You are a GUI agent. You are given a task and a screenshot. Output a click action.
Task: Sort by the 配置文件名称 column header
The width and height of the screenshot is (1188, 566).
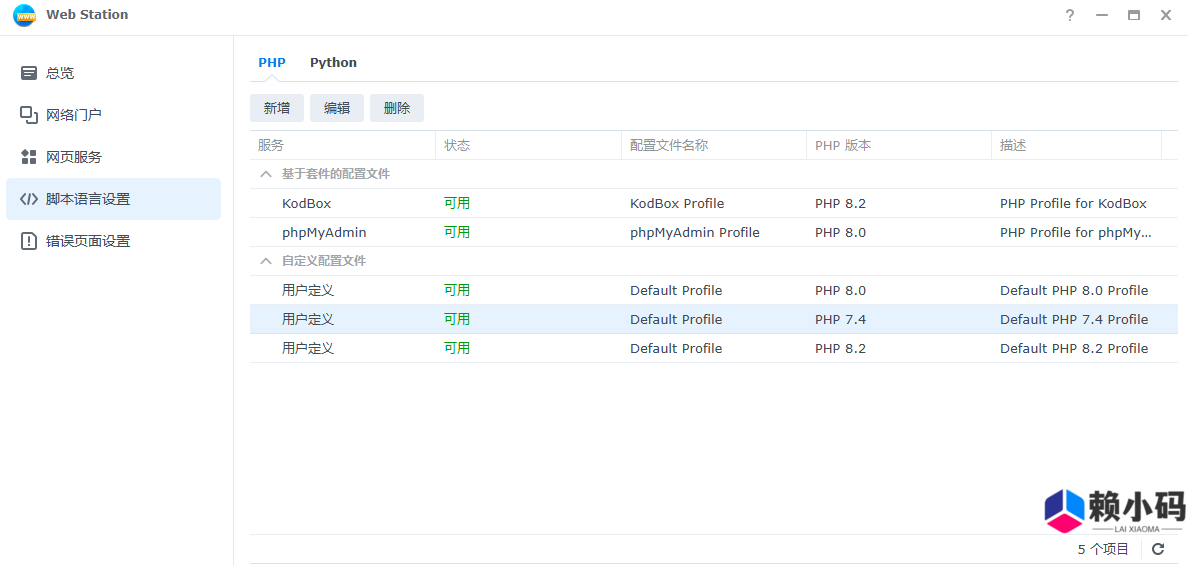click(714, 145)
